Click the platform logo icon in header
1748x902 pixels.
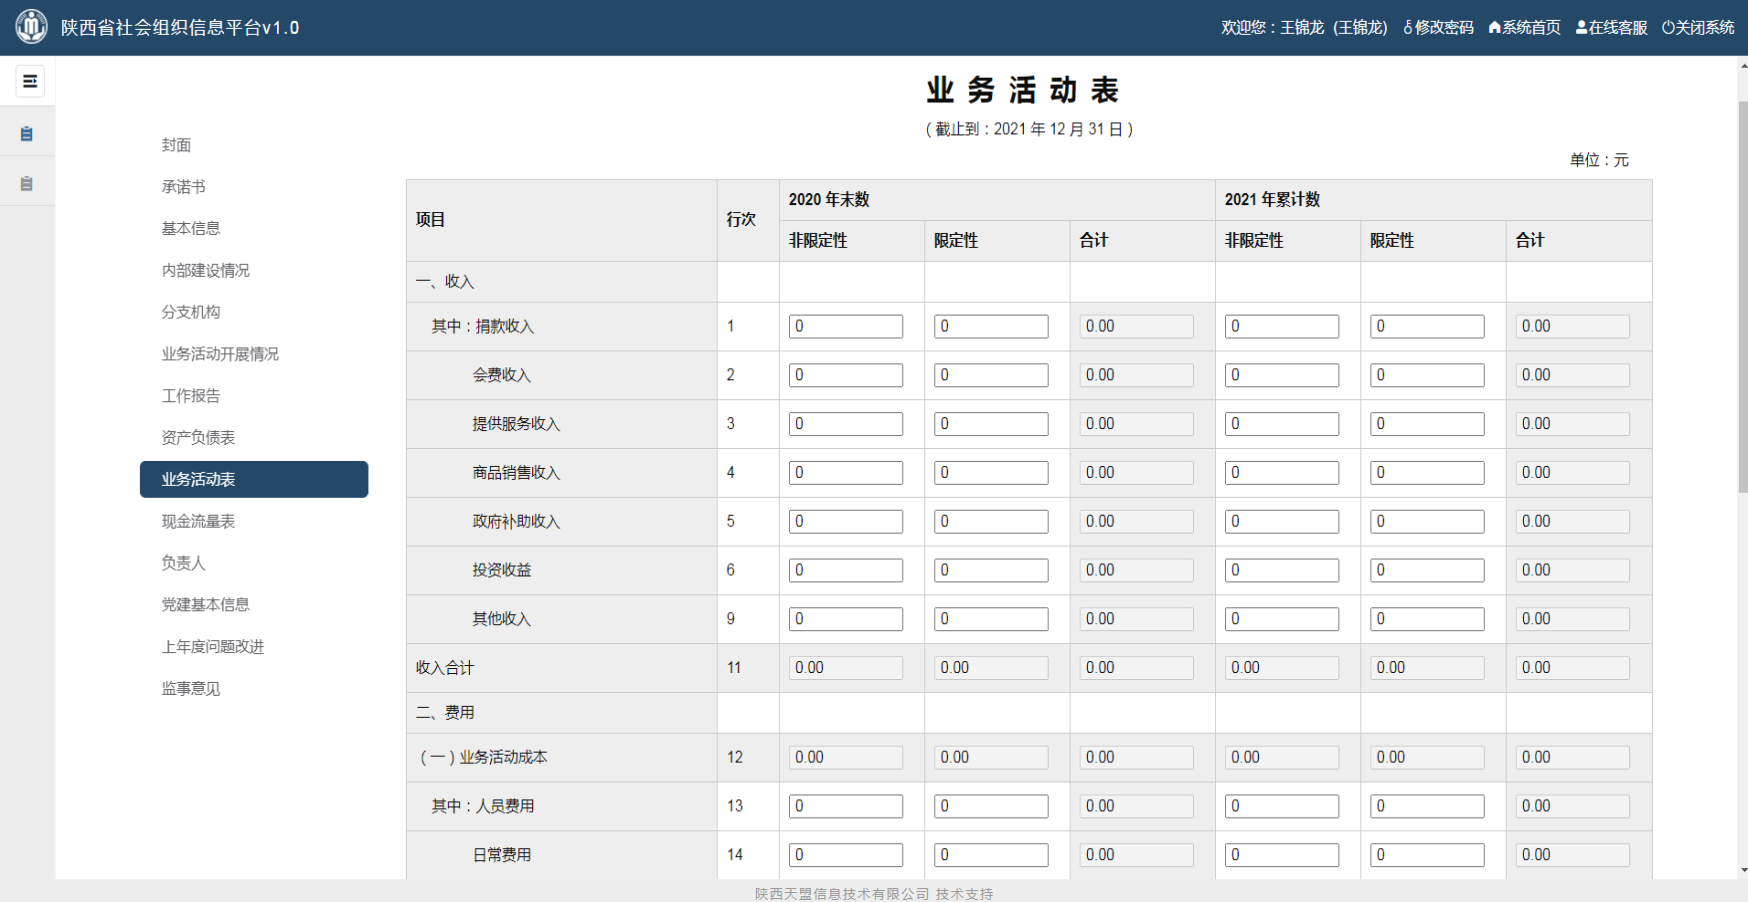point(31,27)
